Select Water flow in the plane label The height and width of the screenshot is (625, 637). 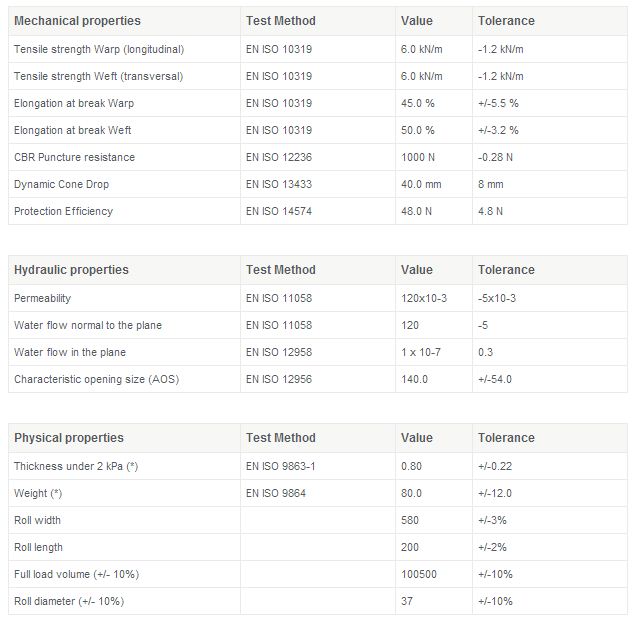70,352
